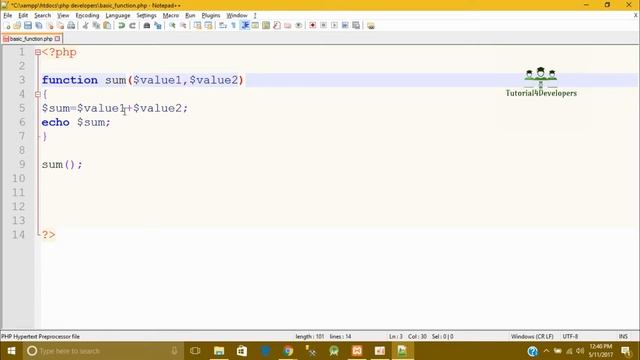This screenshot has height=360, width=640.
Task: Toggle show all characters icon
Action: click(x=233, y=26)
